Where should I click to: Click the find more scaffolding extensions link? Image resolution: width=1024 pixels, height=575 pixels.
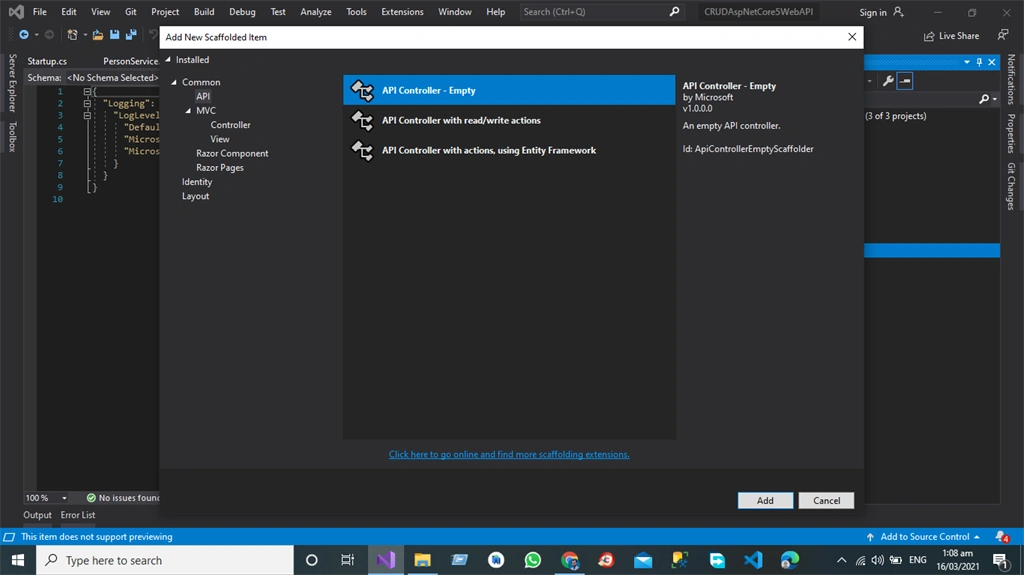pos(509,454)
